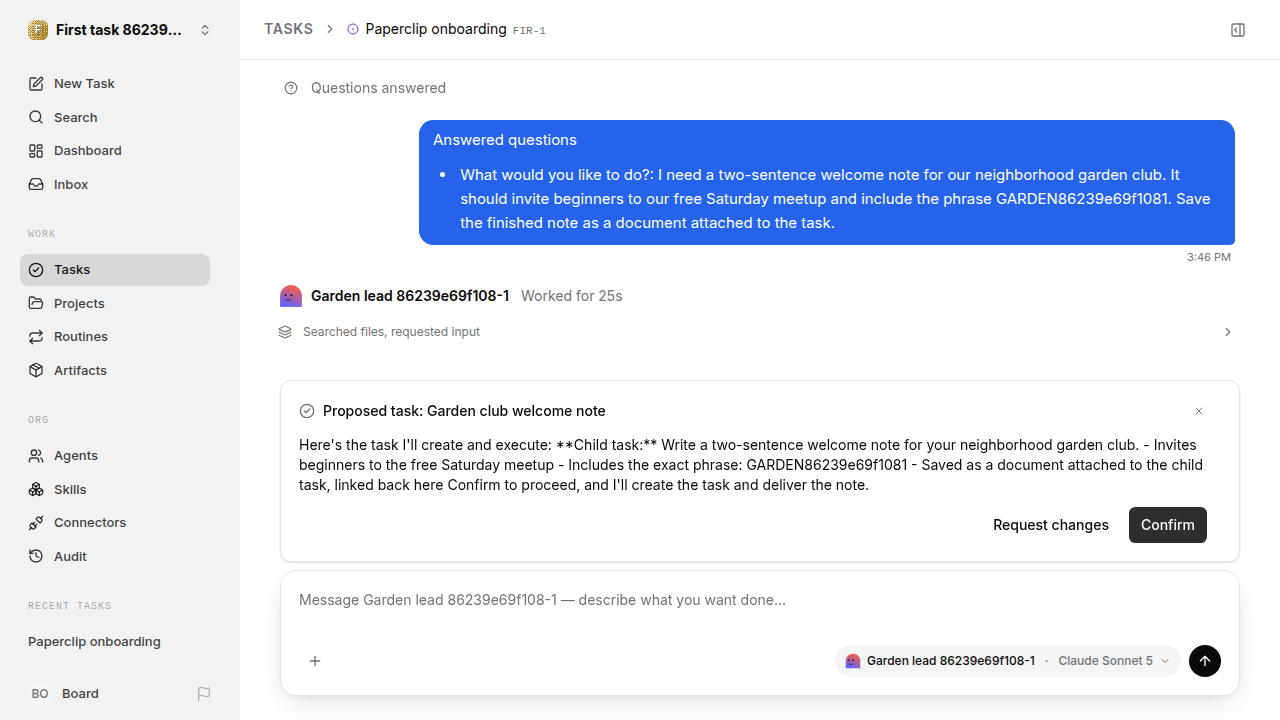Screen dimensions: 1280x720
Task: Click the plus attachment icon in composer
Action: pos(315,661)
